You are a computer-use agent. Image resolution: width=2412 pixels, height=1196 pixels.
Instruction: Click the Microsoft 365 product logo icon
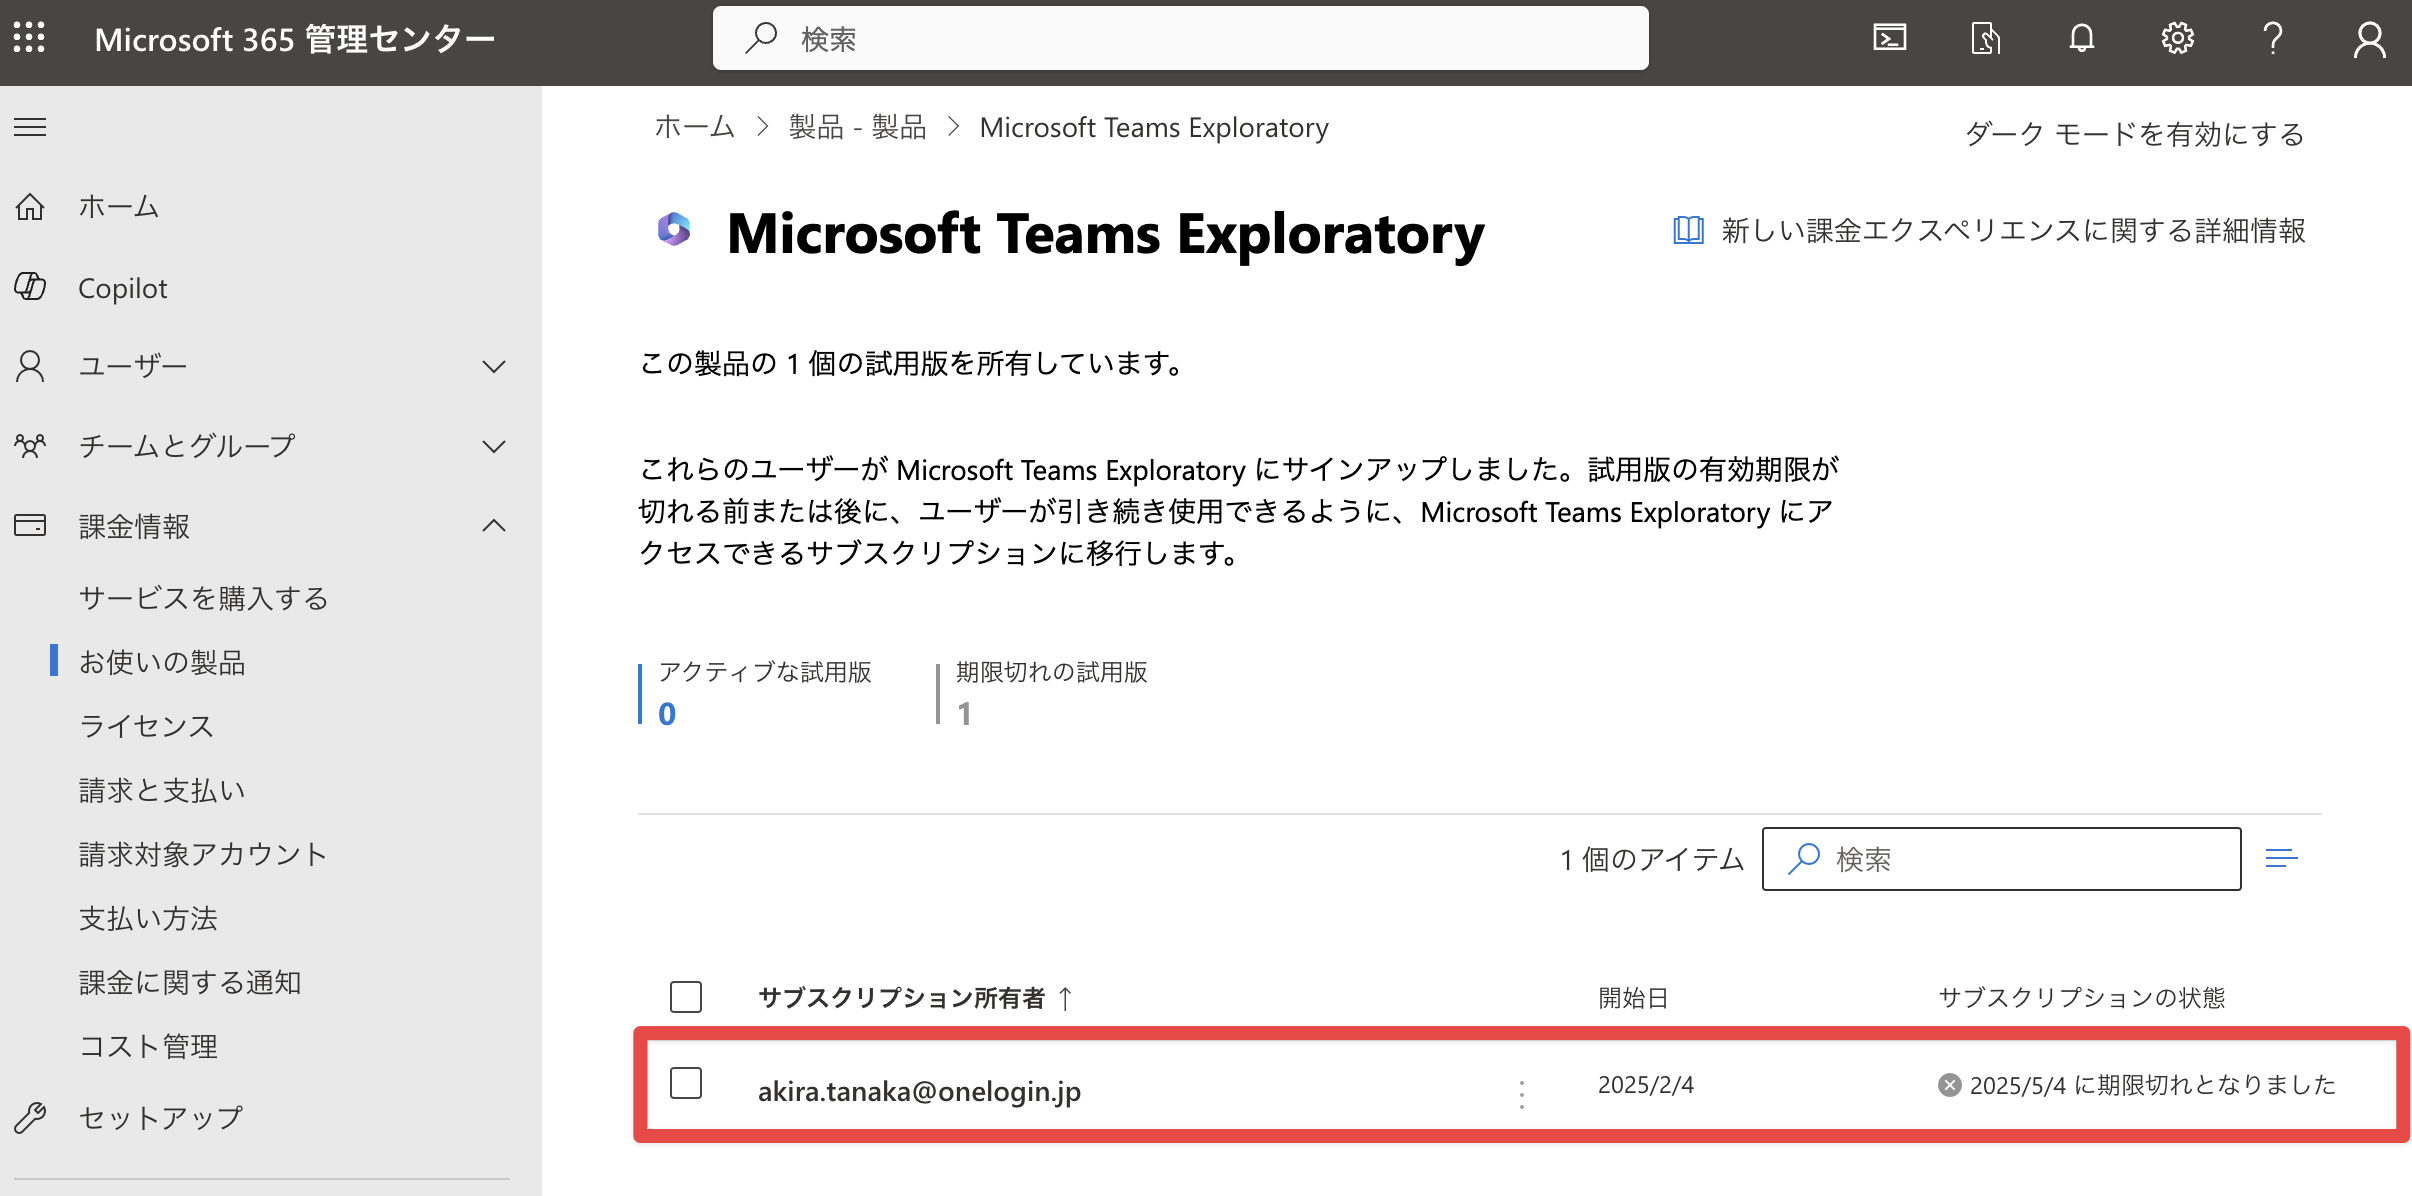674,229
